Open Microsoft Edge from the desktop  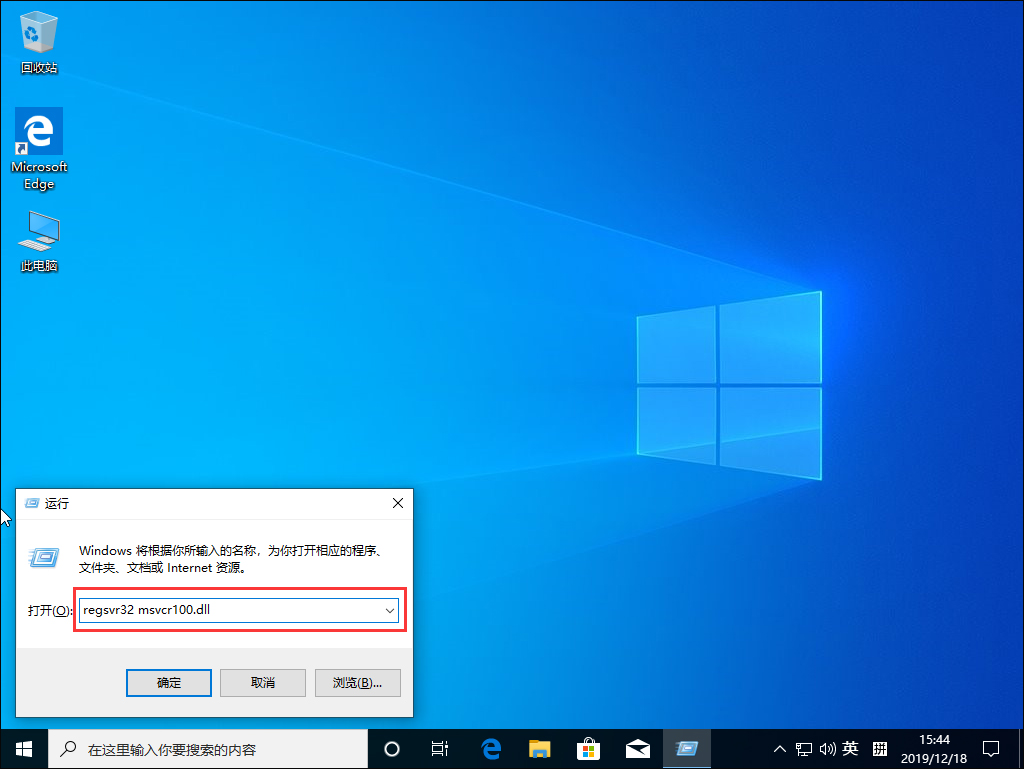pyautogui.click(x=38, y=133)
